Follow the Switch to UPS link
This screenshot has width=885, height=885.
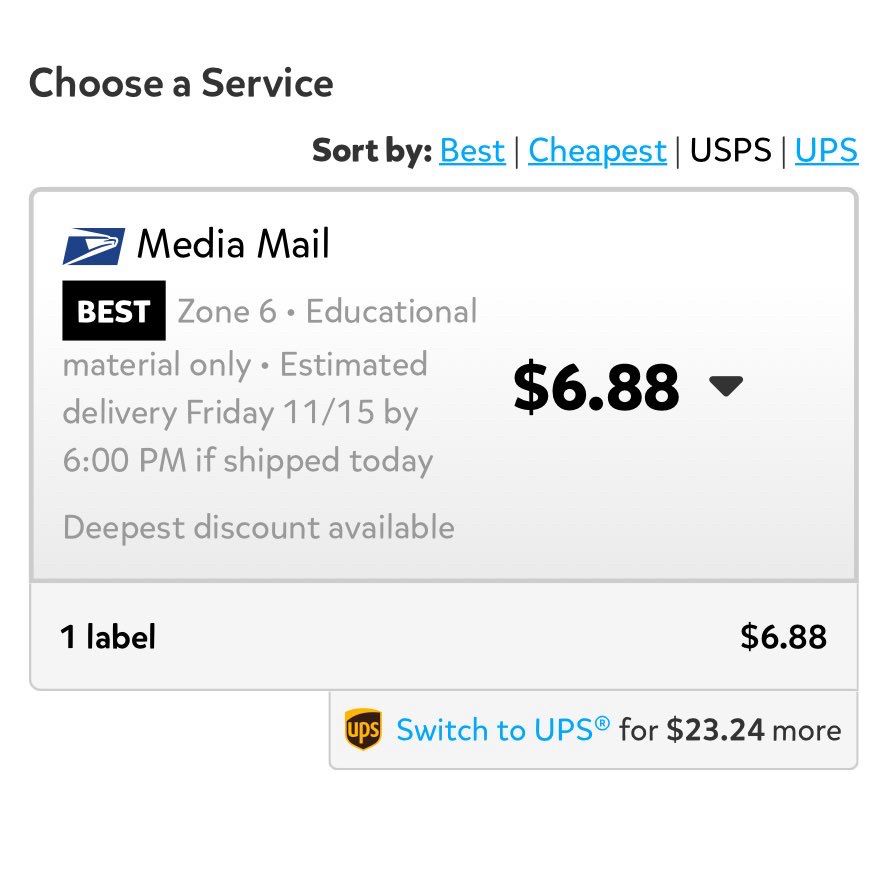tap(503, 730)
